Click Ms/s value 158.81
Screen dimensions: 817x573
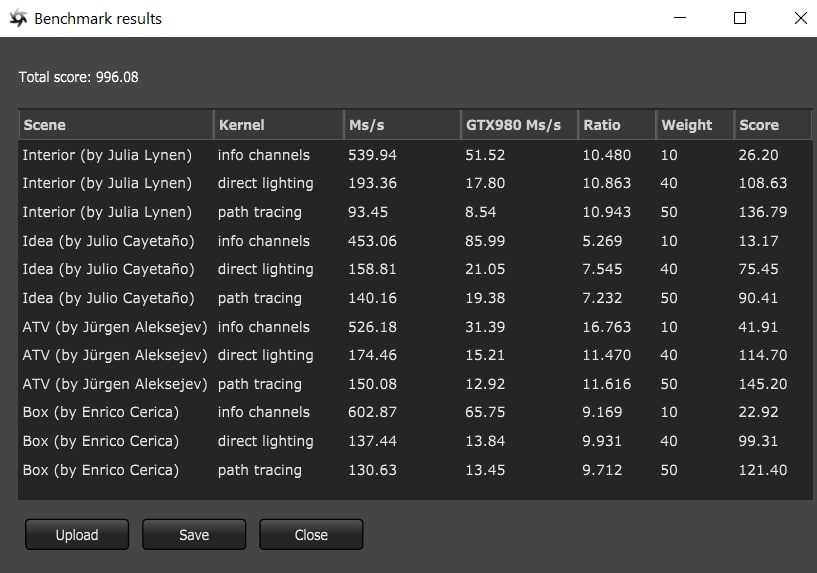[372, 269]
